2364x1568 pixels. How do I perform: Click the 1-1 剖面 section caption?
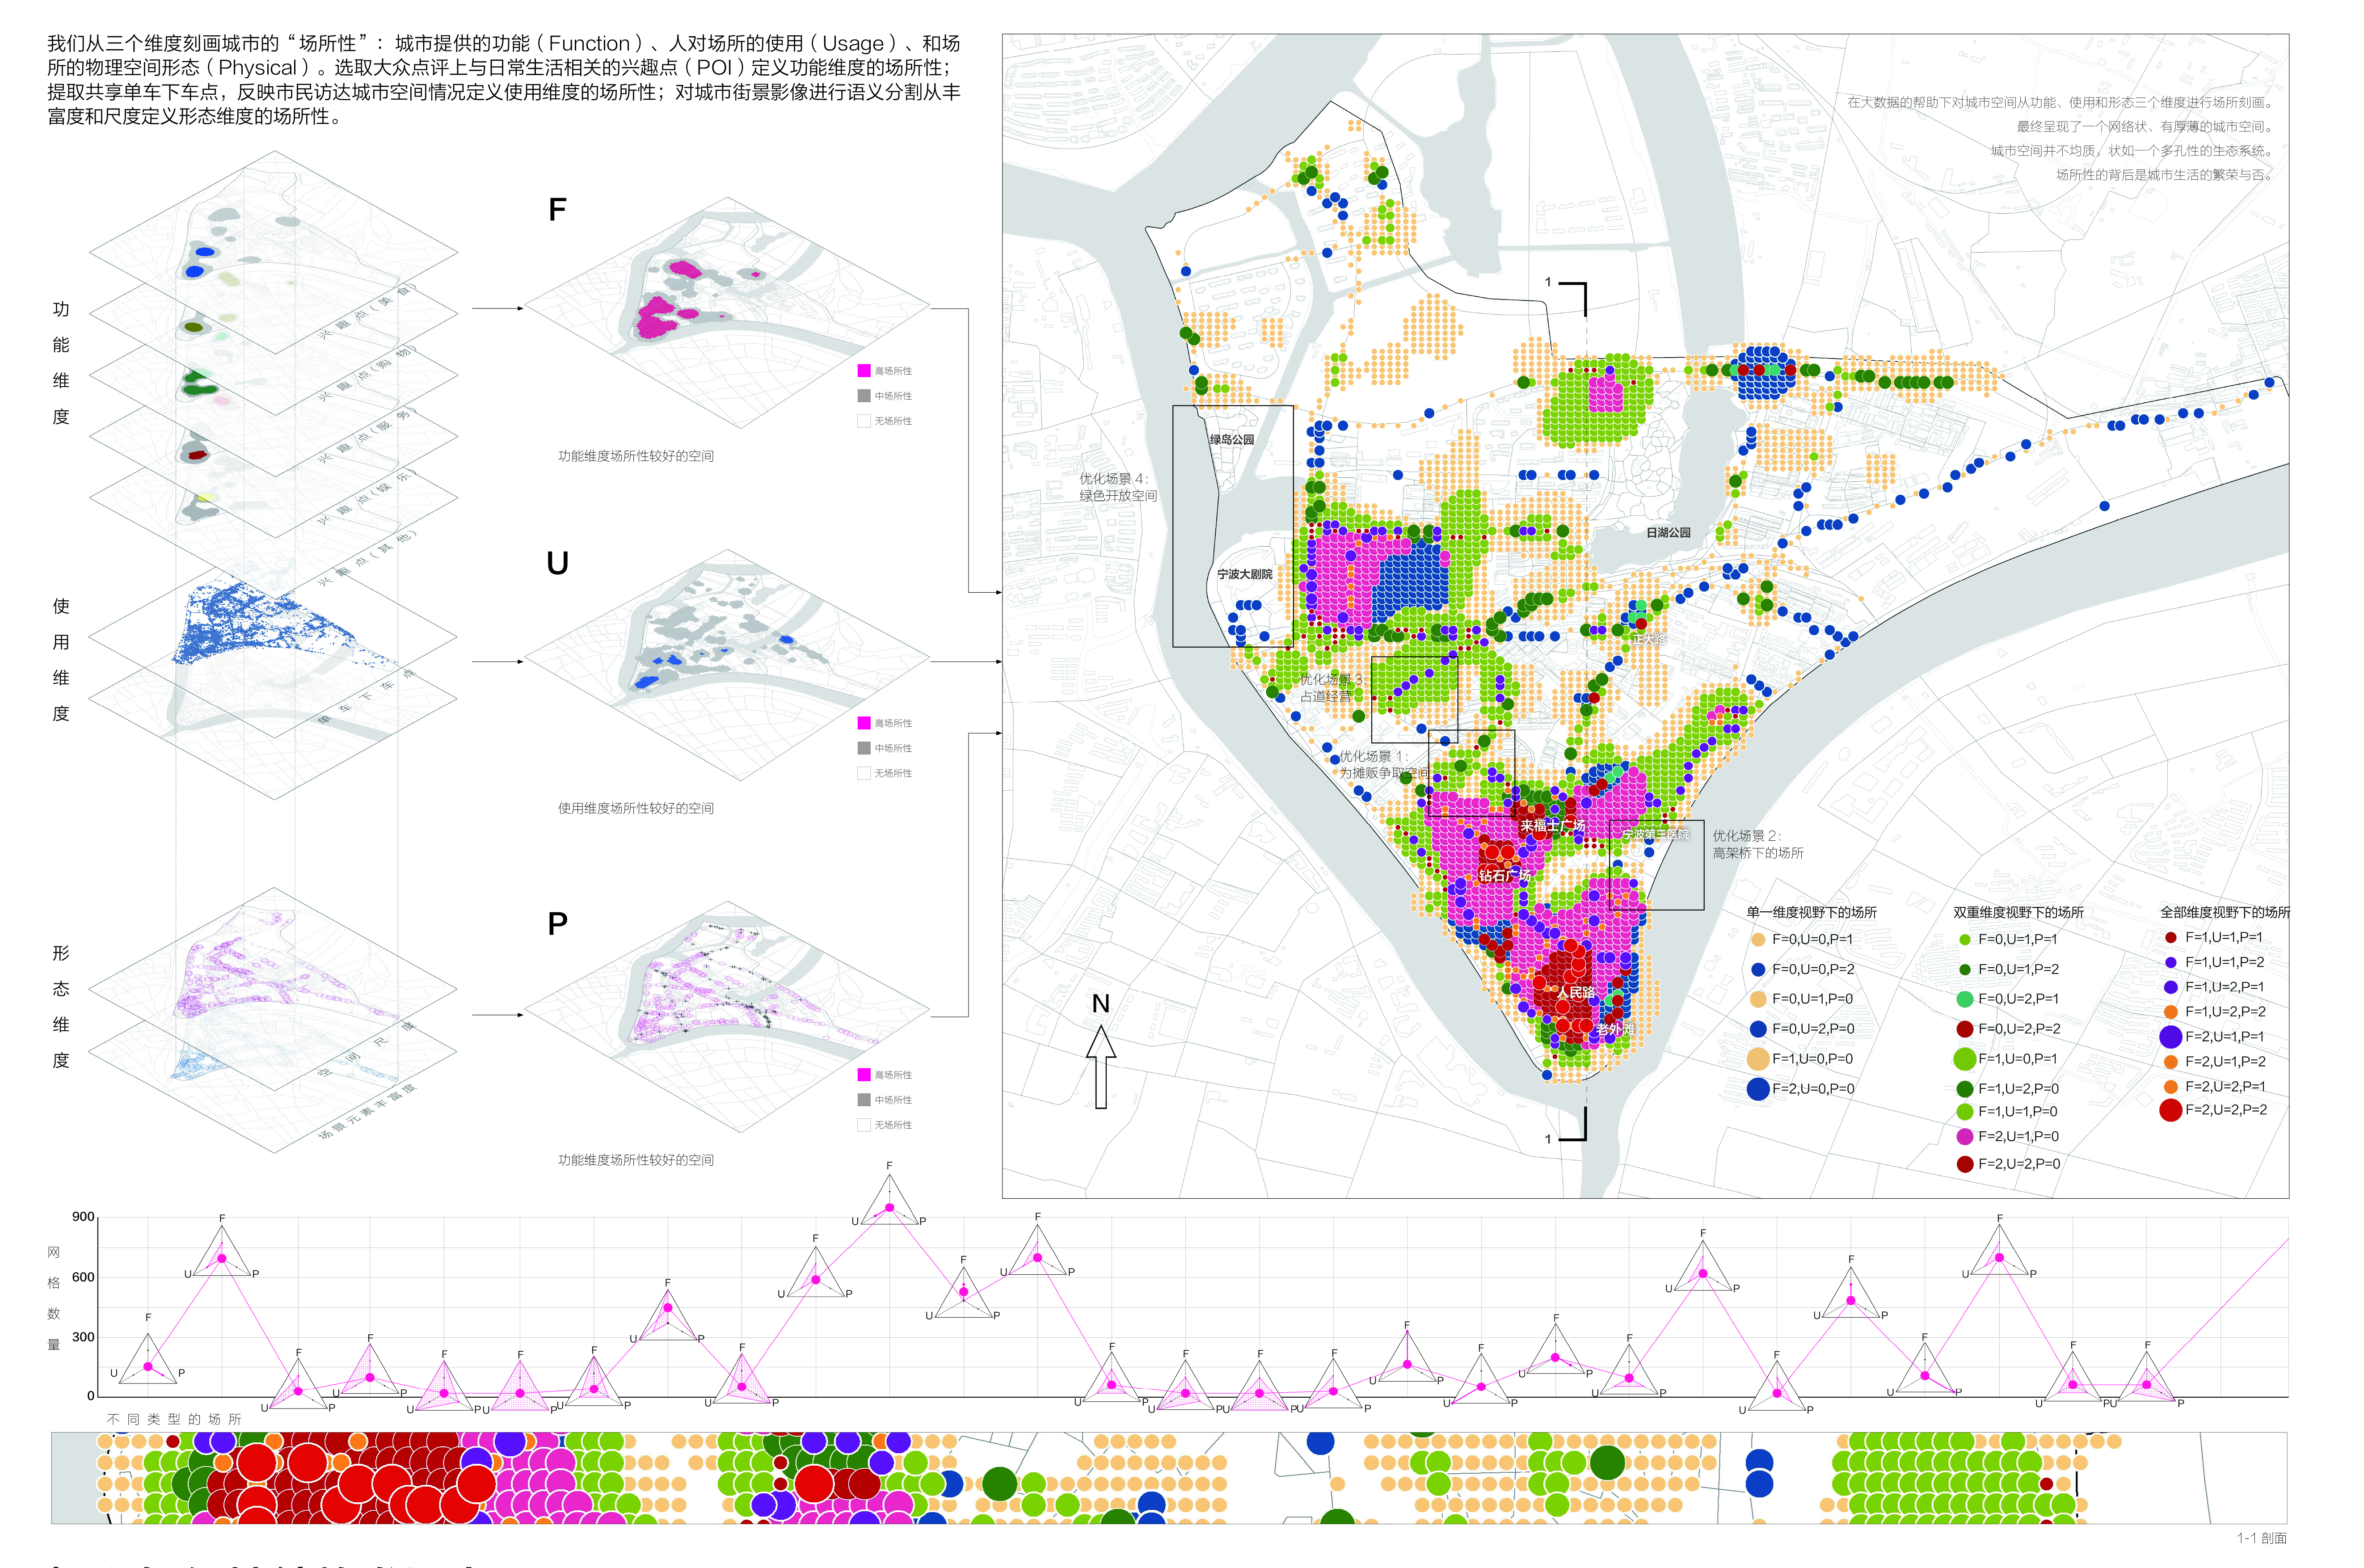2262,1538
